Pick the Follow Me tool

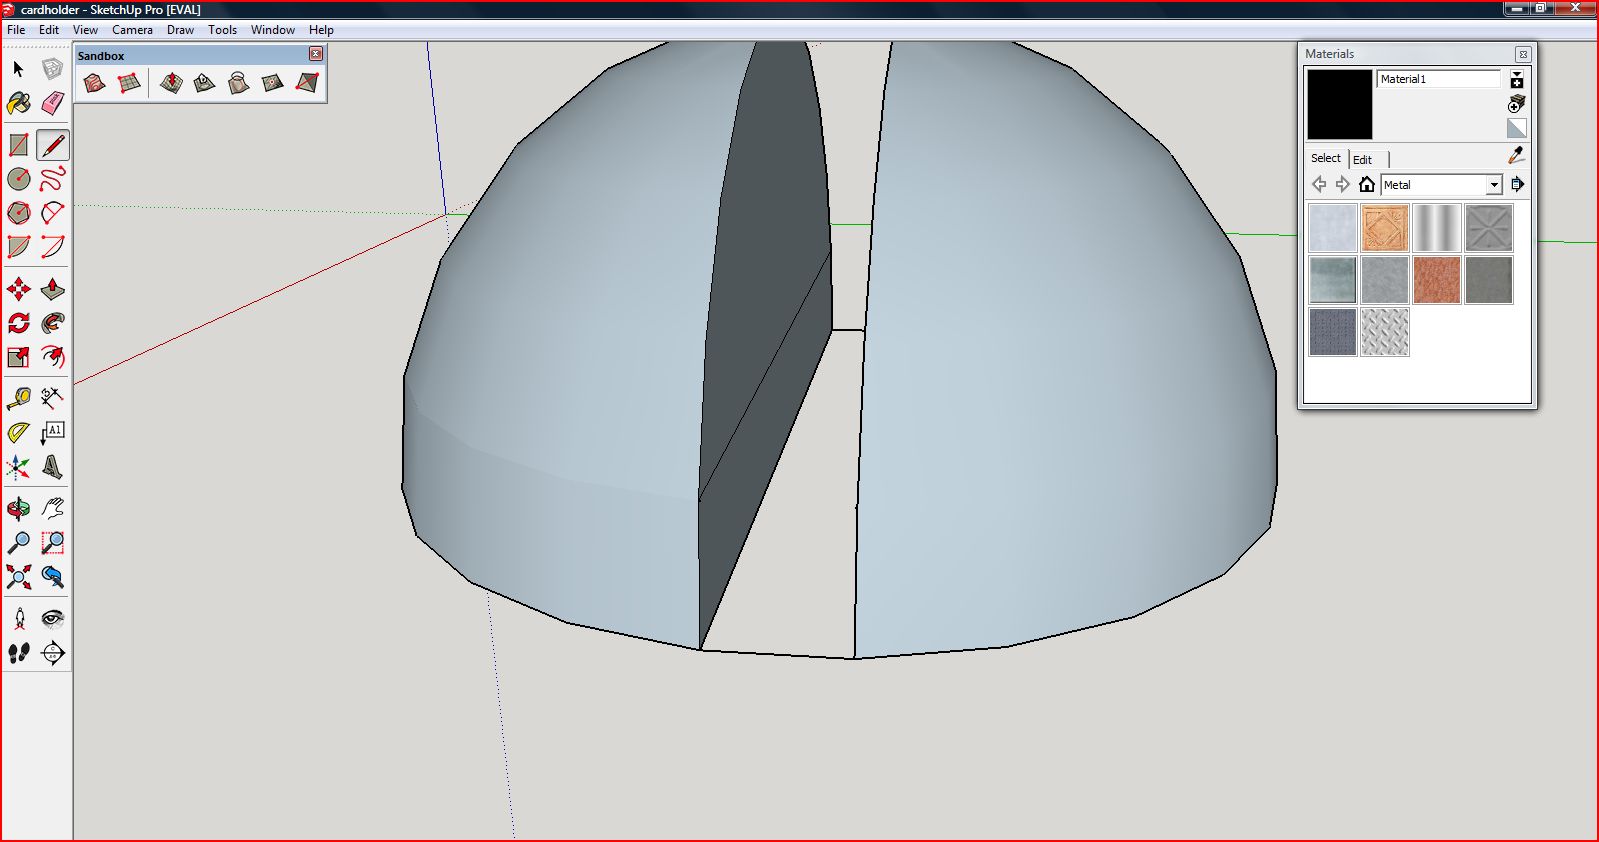click(x=52, y=323)
